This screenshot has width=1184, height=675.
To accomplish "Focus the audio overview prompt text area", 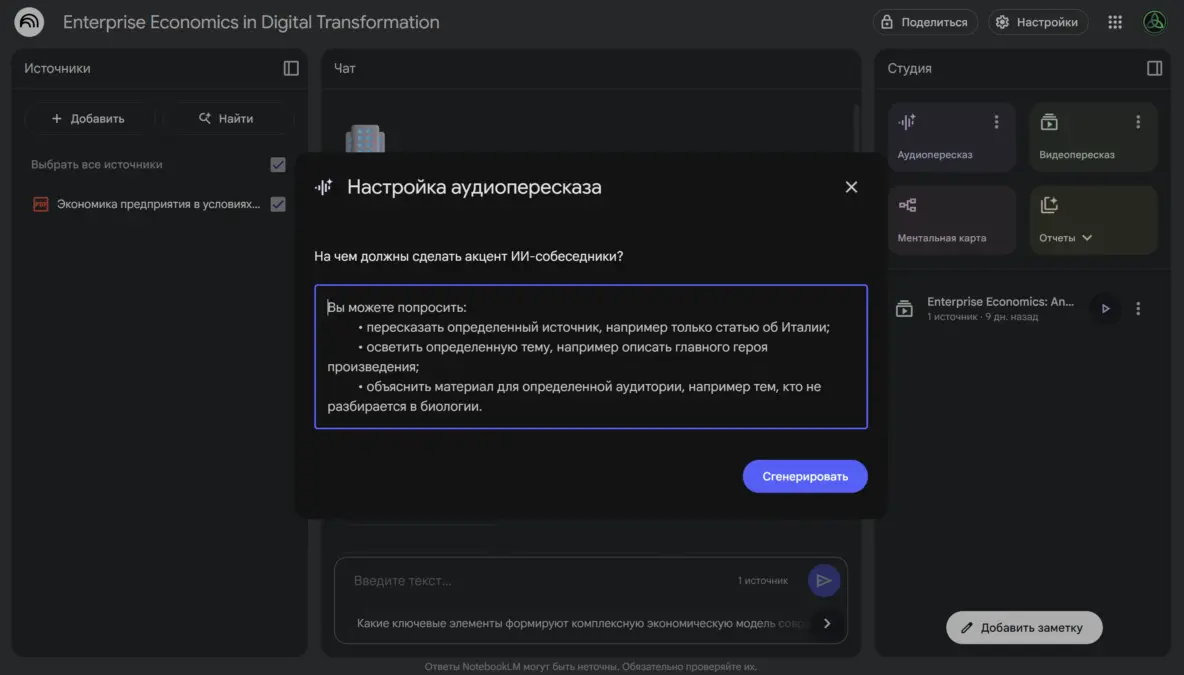I will (x=590, y=357).
